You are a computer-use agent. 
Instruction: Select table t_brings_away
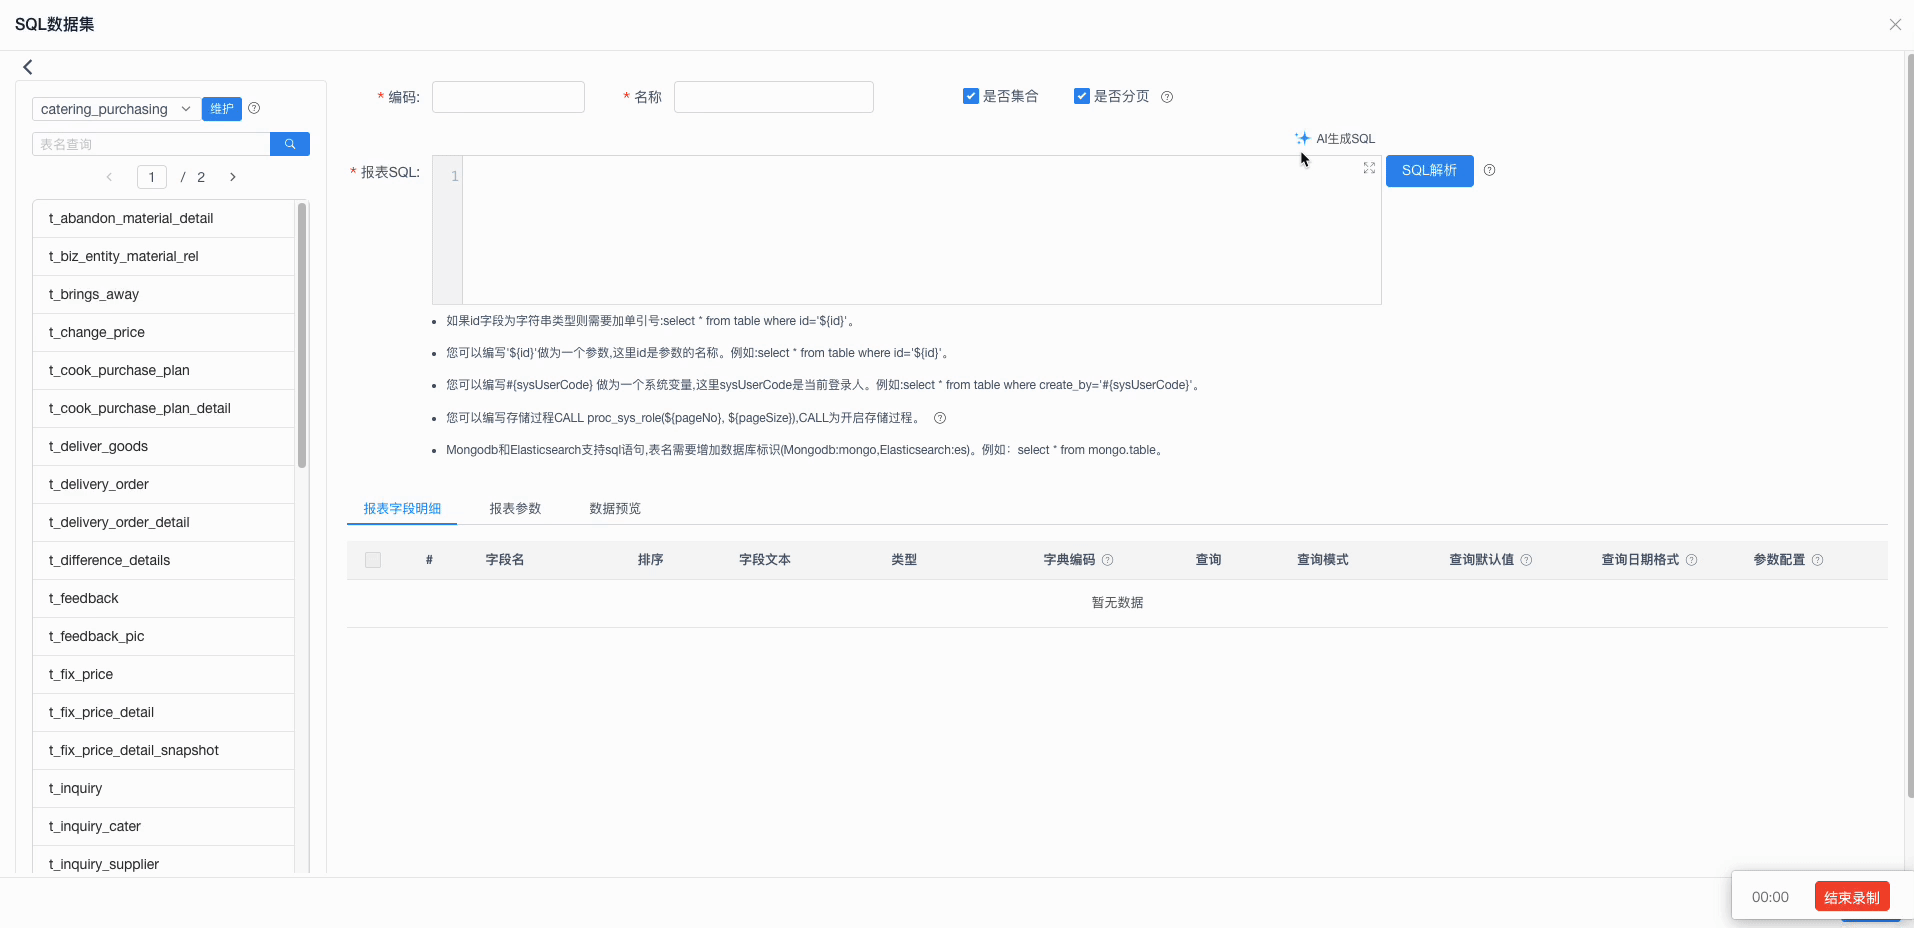click(163, 295)
